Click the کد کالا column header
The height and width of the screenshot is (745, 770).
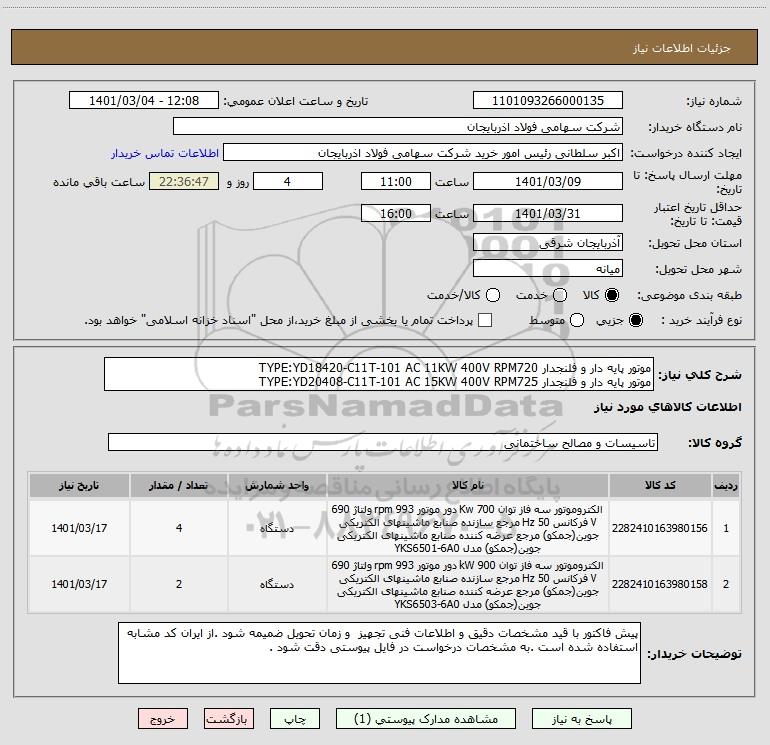(660, 486)
